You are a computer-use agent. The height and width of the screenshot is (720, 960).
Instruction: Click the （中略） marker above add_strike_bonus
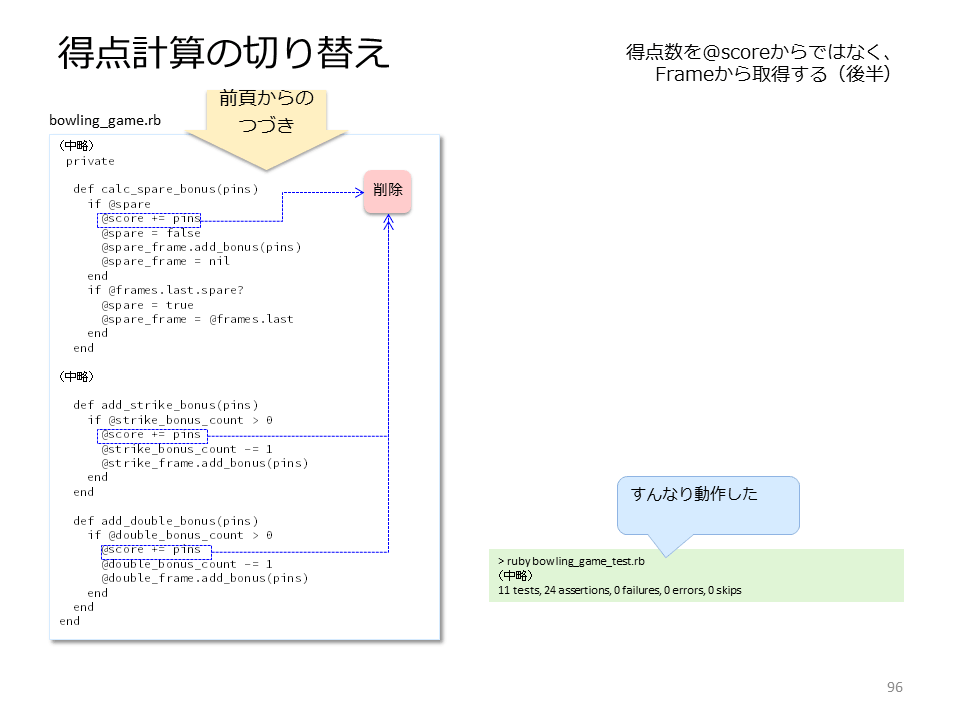pyautogui.click(x=77, y=377)
